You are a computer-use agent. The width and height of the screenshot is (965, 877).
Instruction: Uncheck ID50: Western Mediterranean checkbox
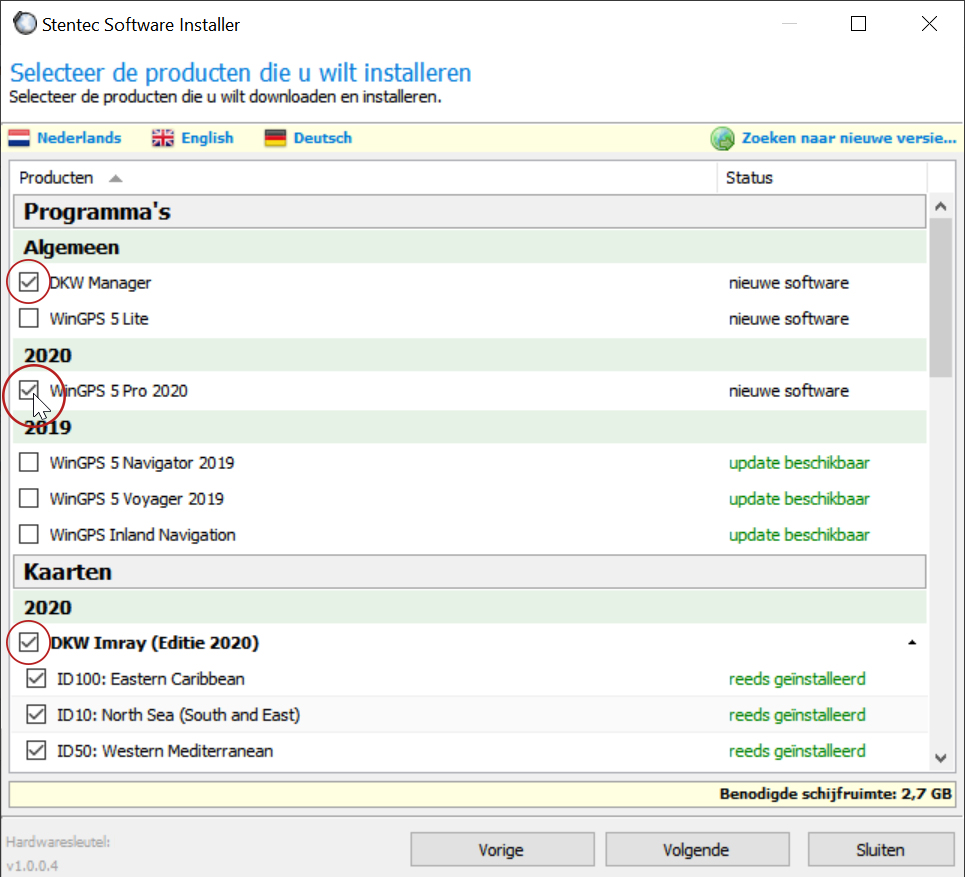tap(36, 750)
